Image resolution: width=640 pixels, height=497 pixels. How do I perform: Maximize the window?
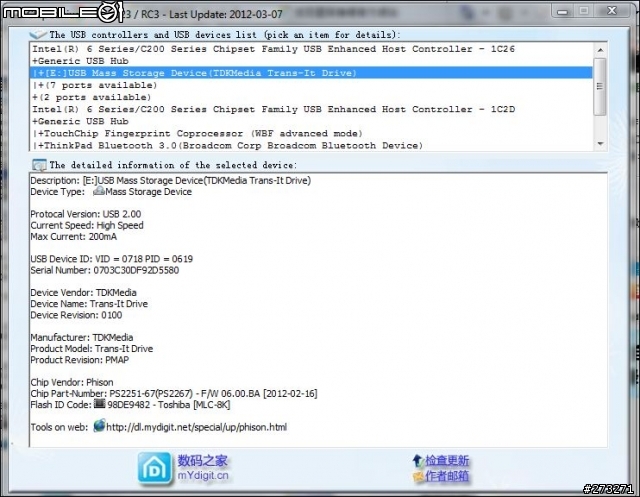584,11
